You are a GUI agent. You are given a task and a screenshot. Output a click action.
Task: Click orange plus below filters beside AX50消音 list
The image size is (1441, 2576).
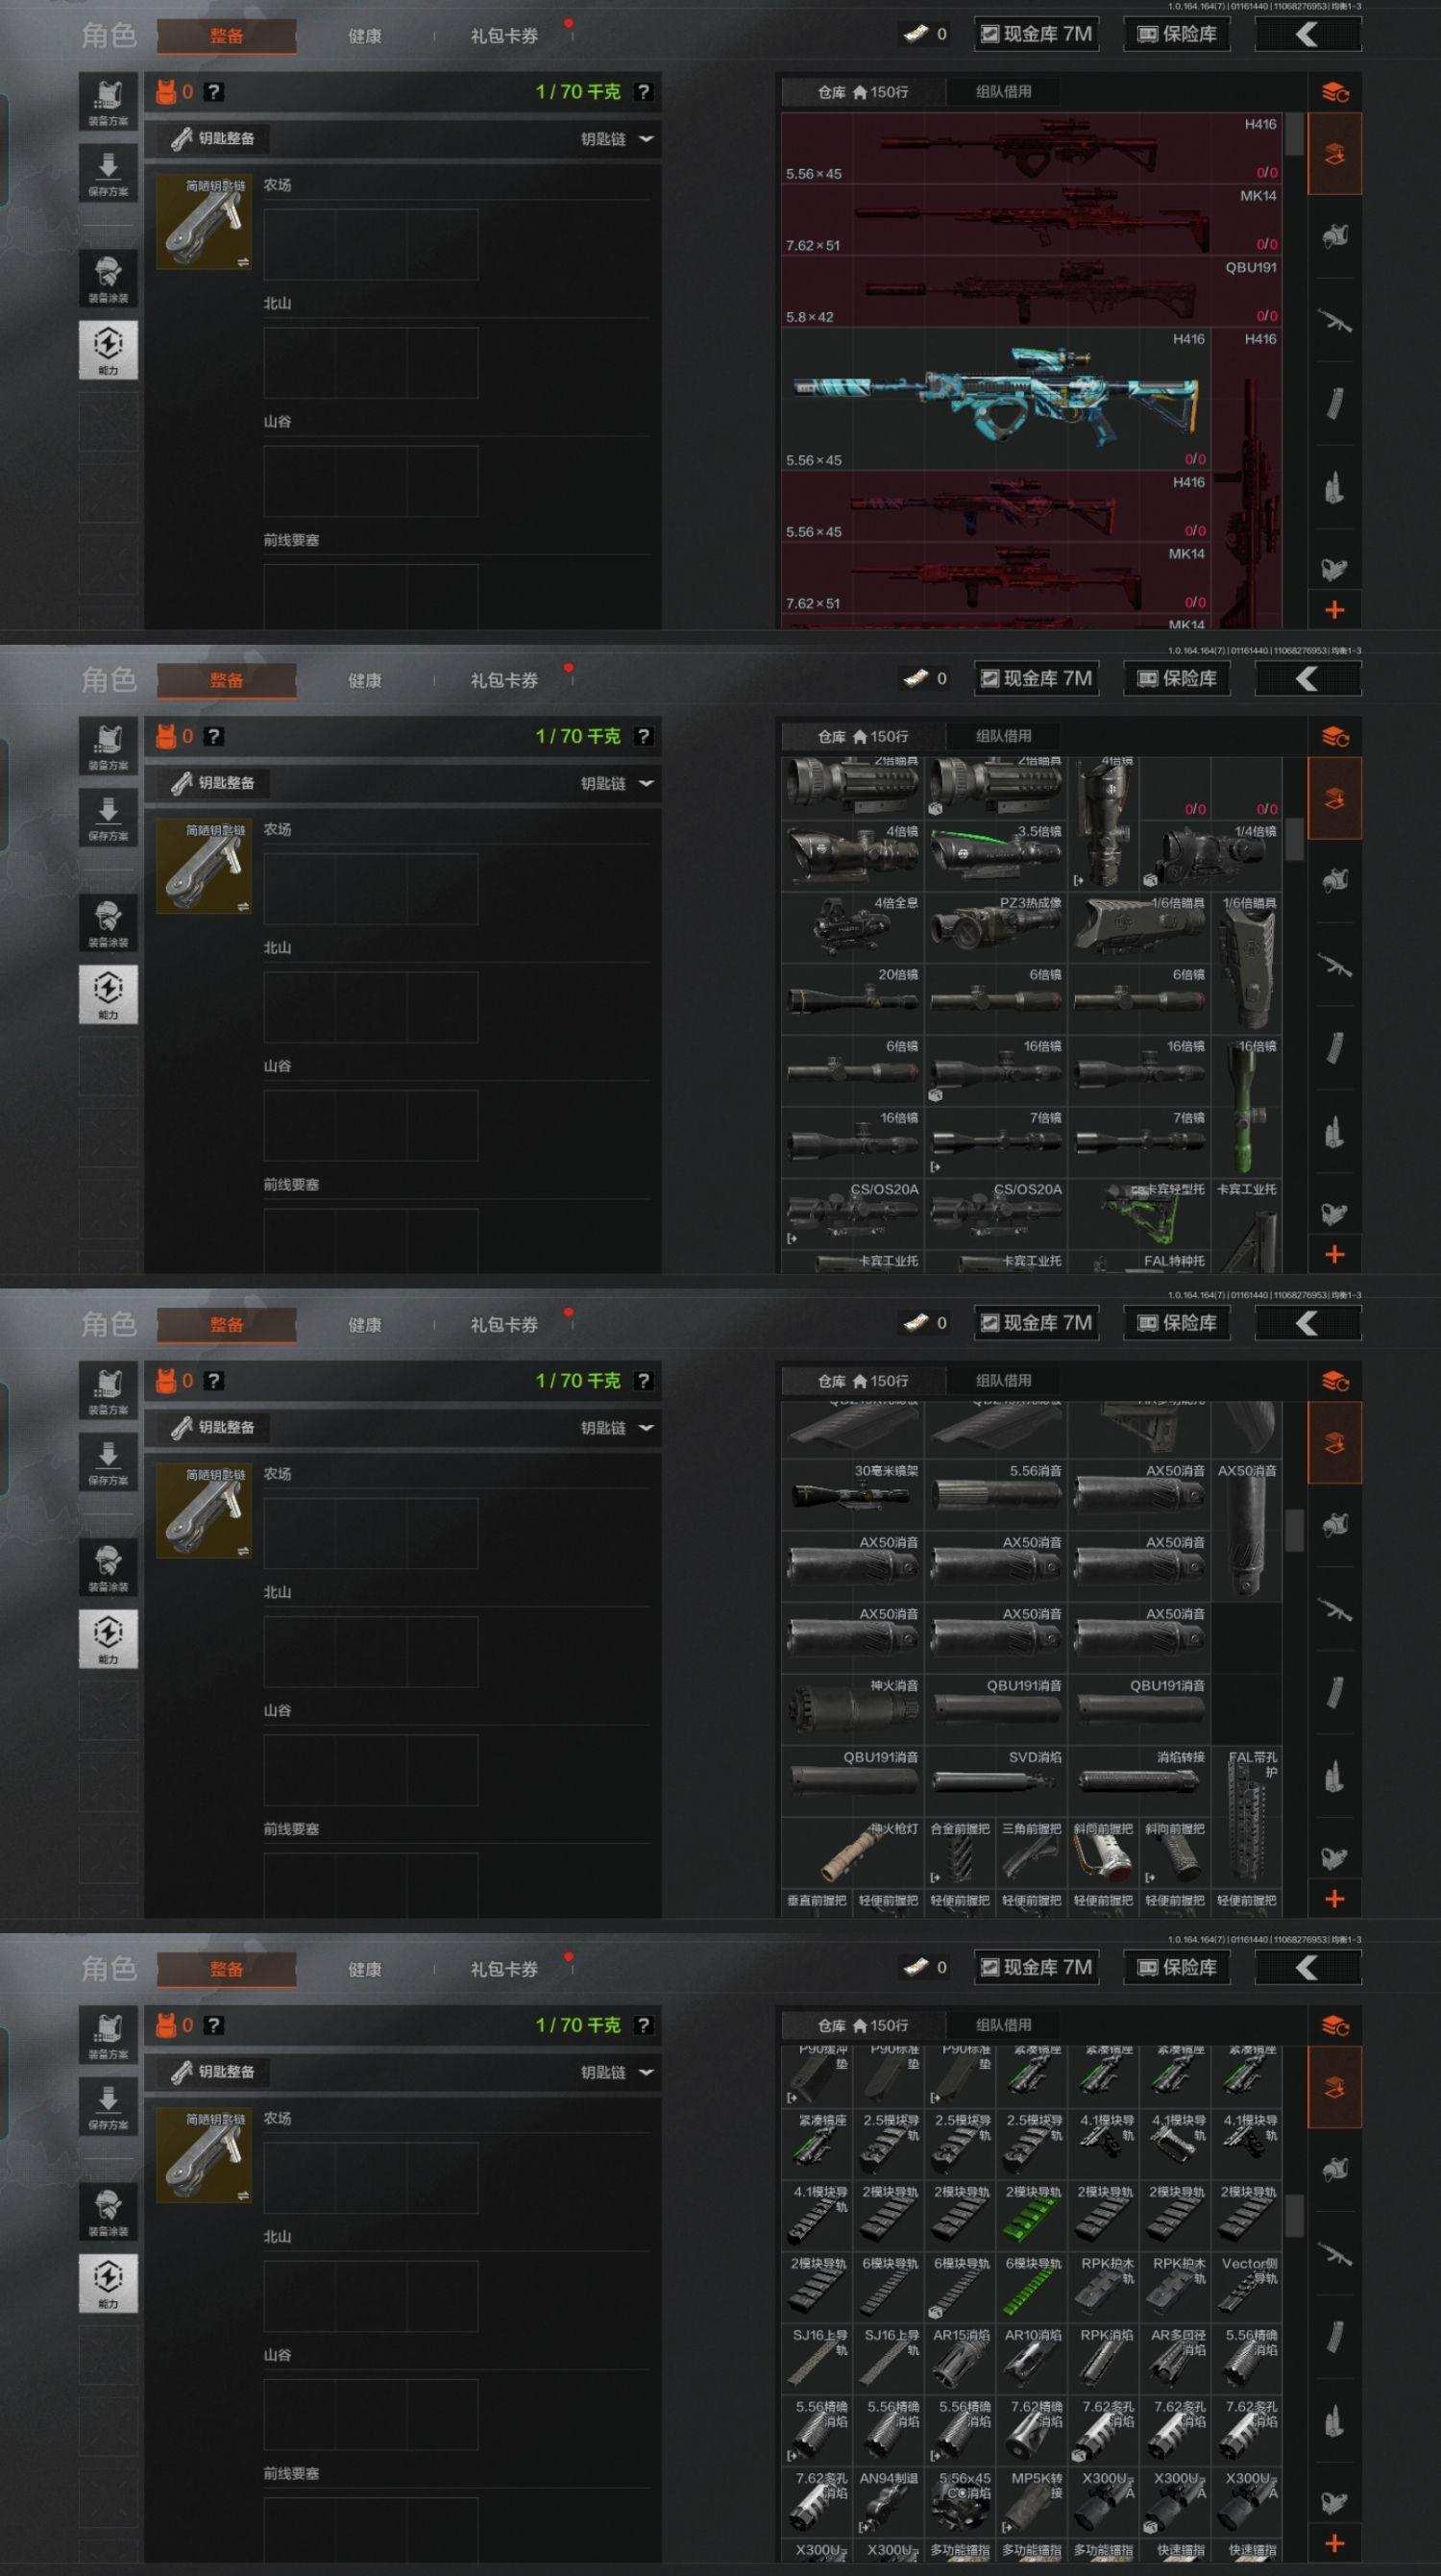point(1334,1899)
